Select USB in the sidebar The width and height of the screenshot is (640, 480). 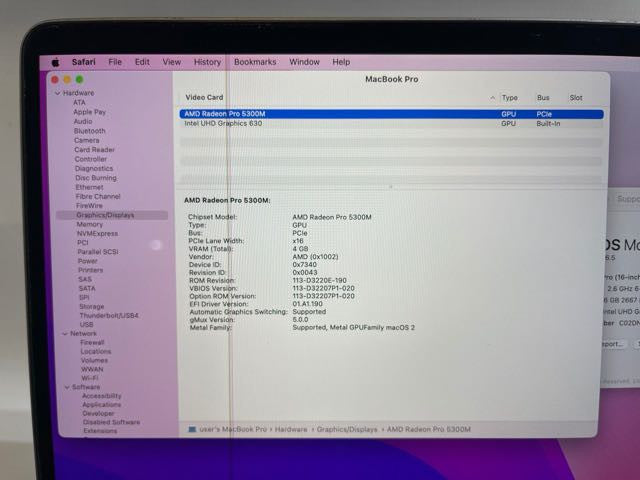click(x=87, y=324)
